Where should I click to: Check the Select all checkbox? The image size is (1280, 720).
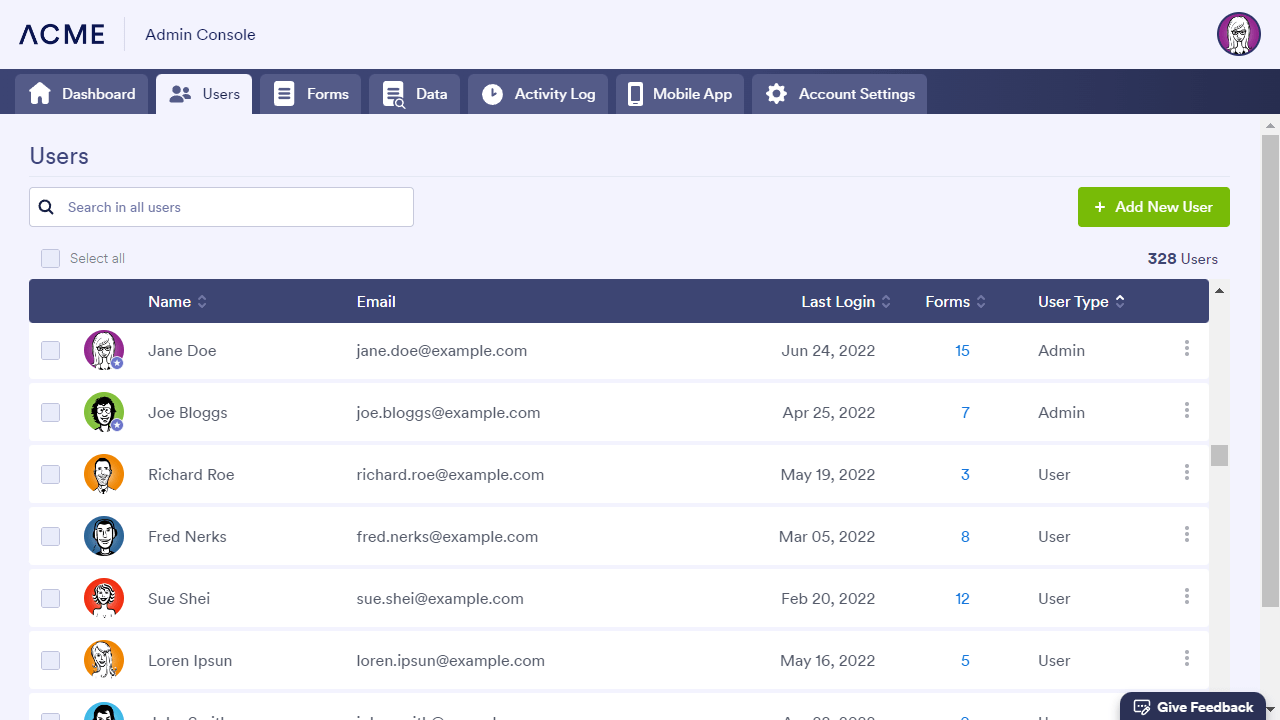click(51, 259)
